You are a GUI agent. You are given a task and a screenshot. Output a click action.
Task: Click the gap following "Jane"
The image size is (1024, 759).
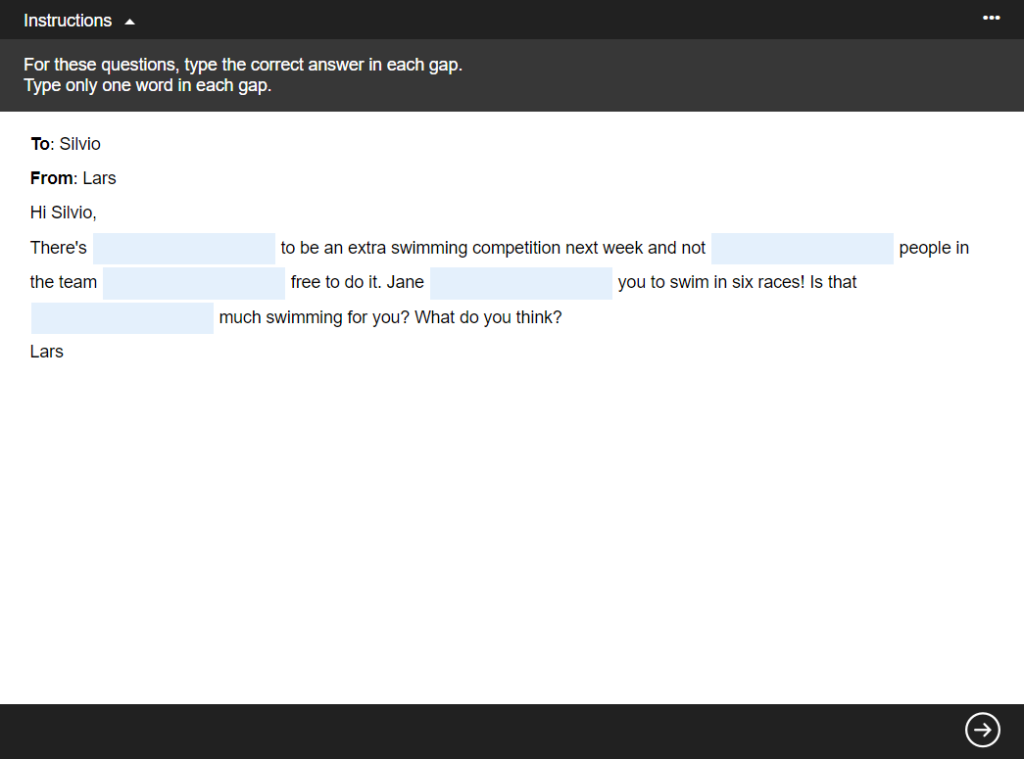pos(521,283)
